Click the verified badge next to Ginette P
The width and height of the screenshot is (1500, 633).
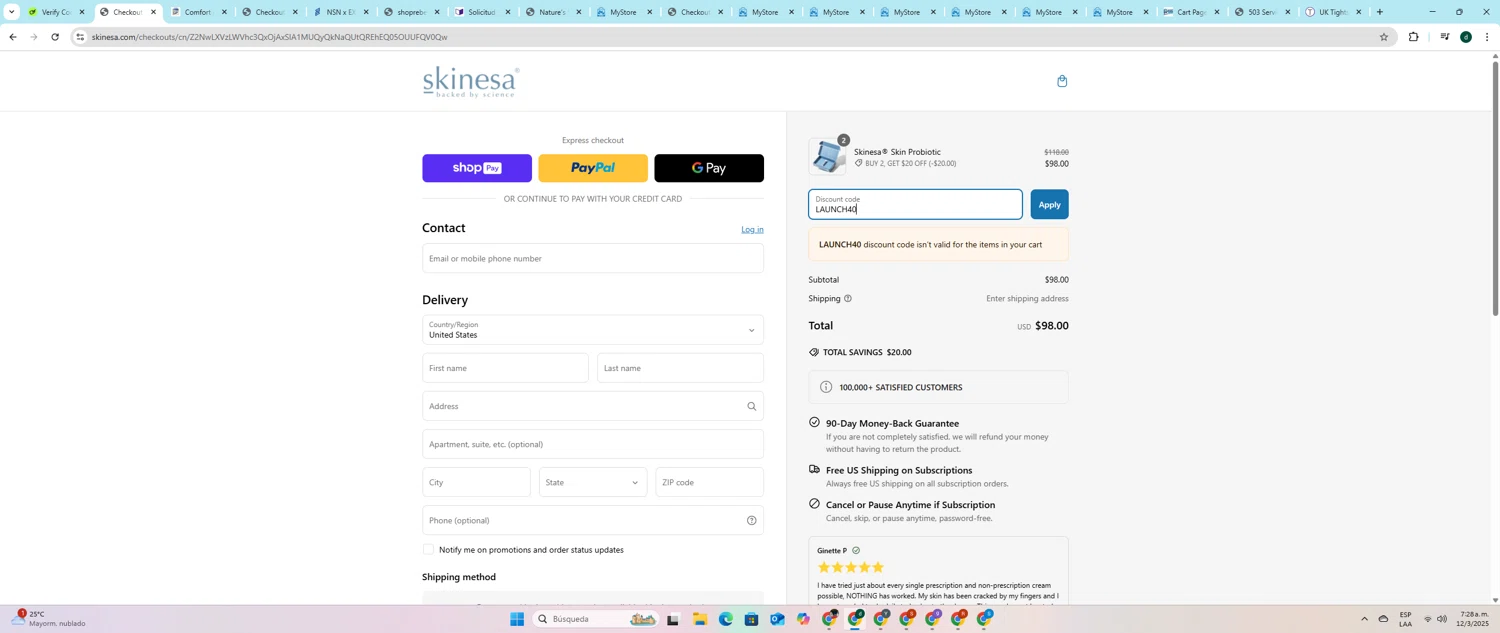coord(856,550)
